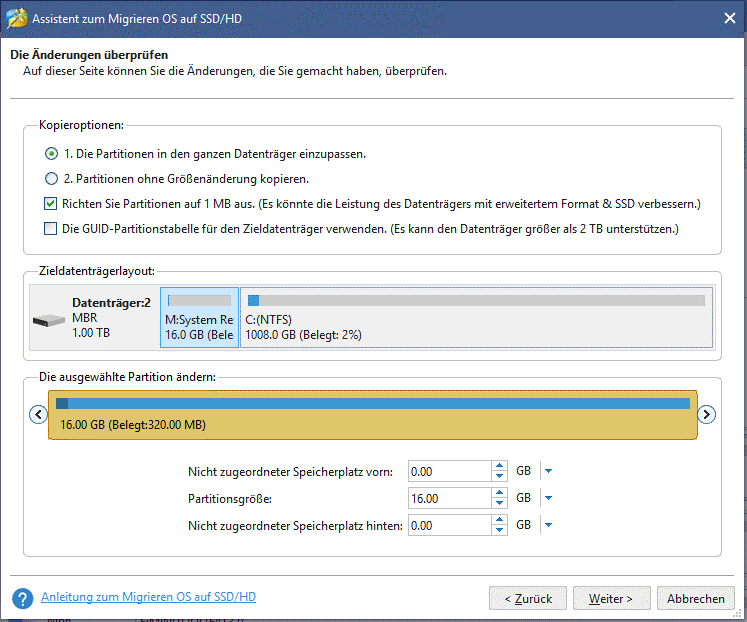
Task: Click the yellow partition size slider bar
Action: click(x=373, y=415)
